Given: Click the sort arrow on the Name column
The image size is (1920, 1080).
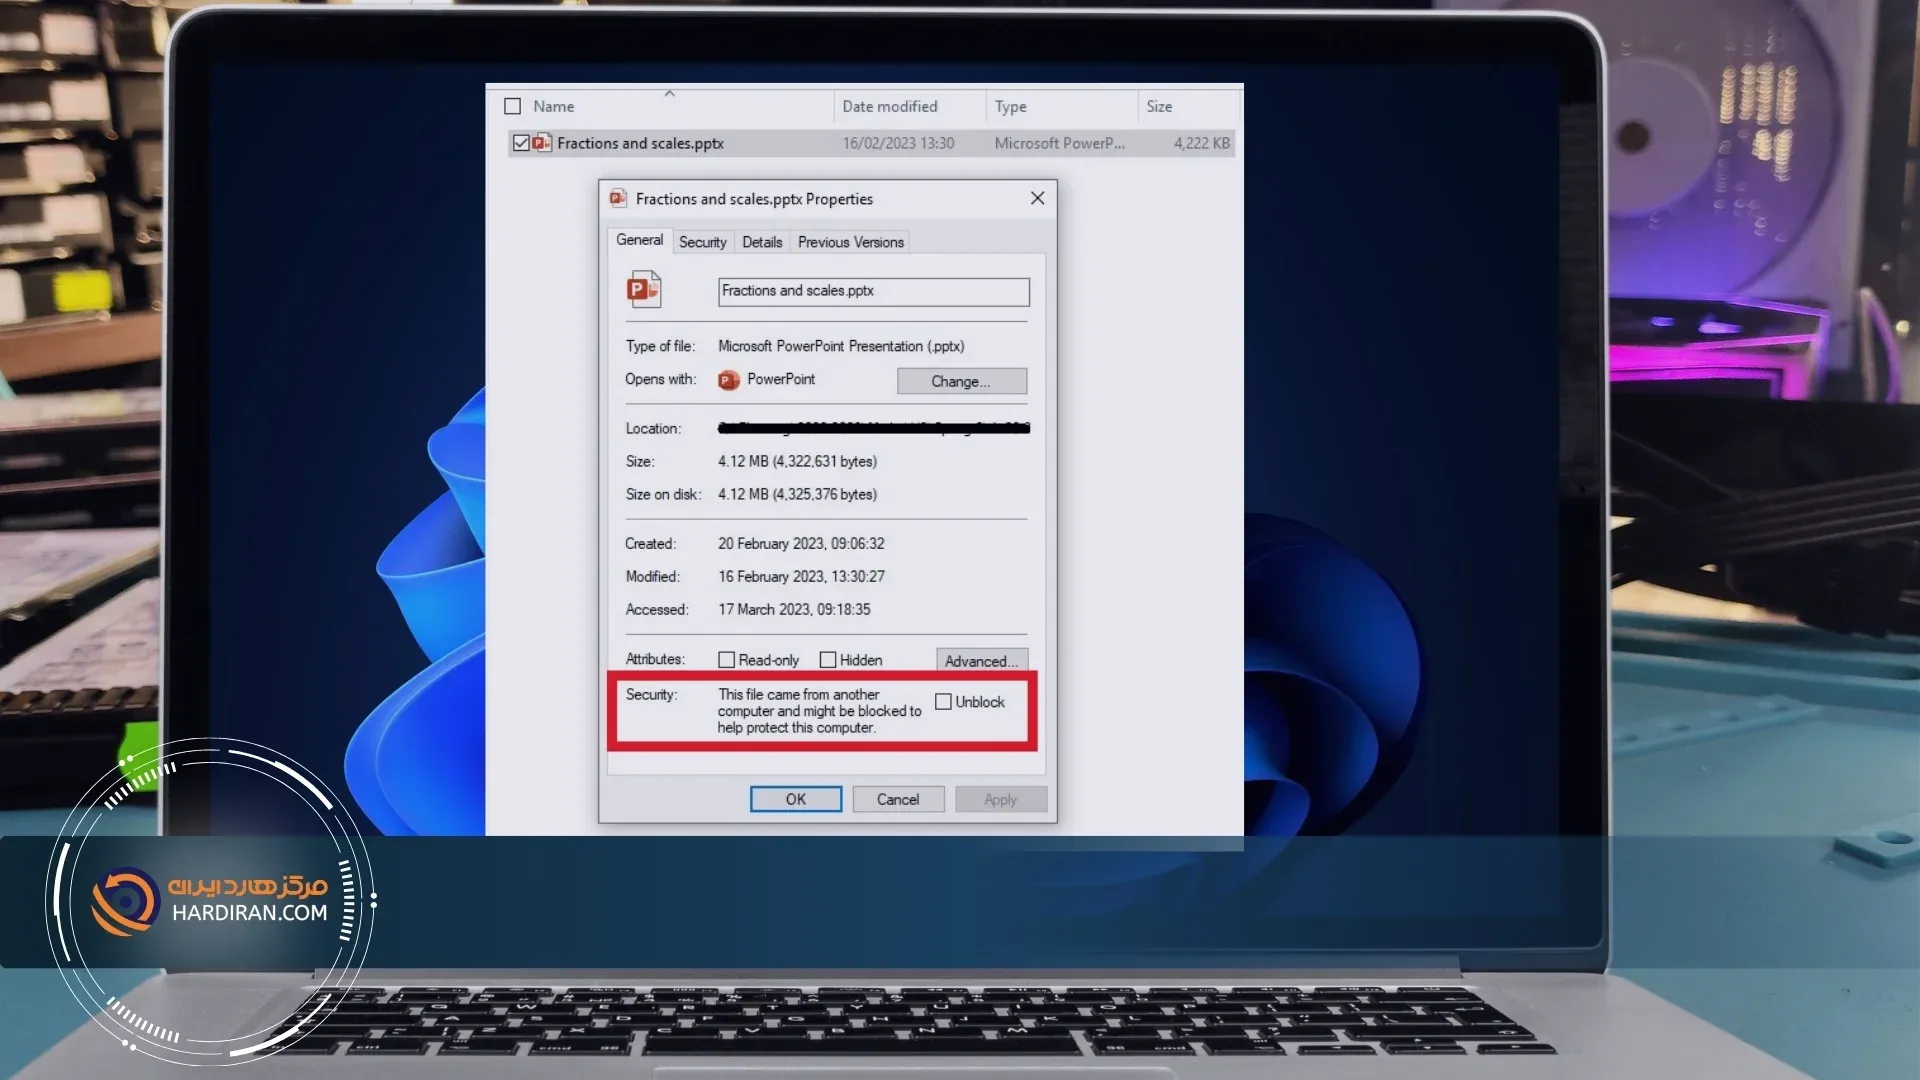Looking at the screenshot, I should (x=670, y=95).
